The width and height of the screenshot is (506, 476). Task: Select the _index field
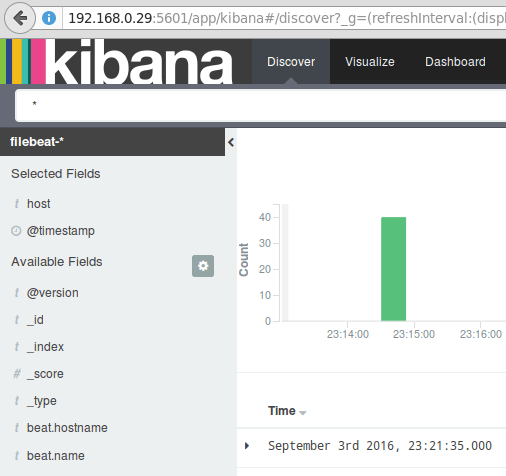tap(45, 347)
